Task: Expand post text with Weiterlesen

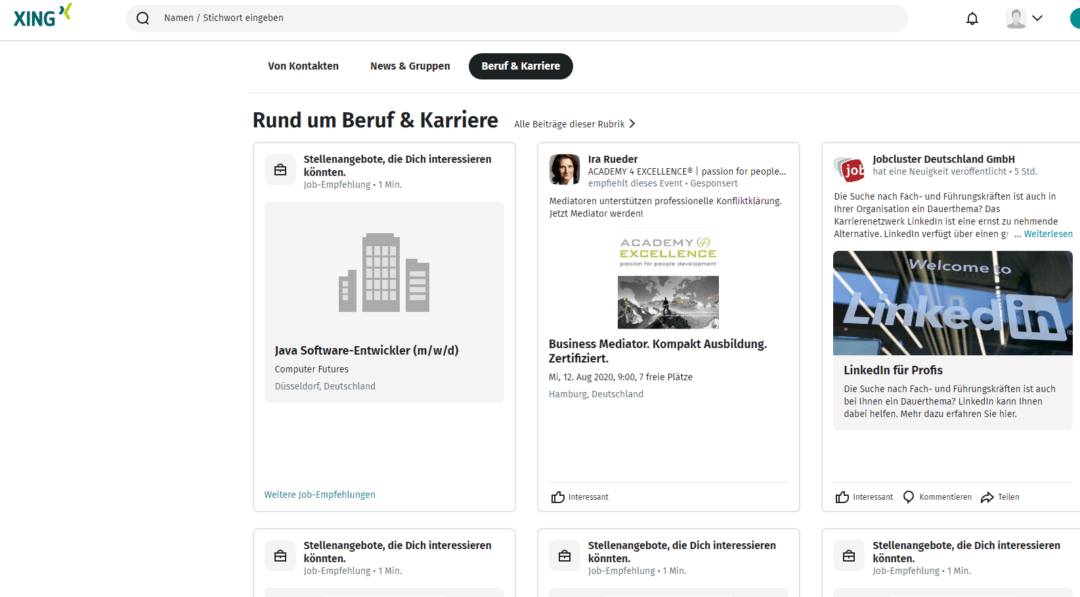Action: [1047, 234]
